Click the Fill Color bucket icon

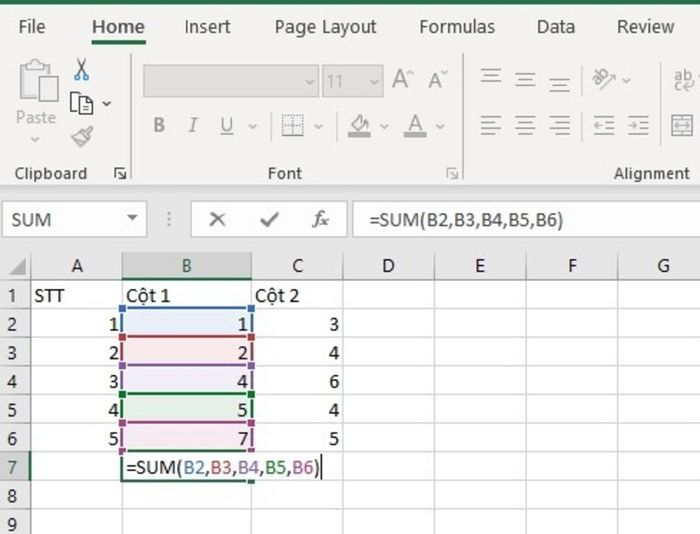pyautogui.click(x=359, y=126)
